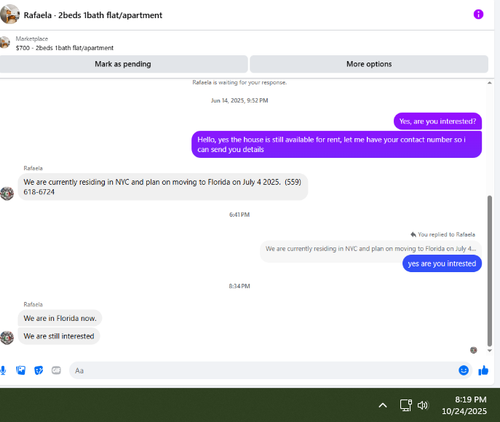Select the 'yes are you intrested' message bubble
500x422 pixels.
(442, 264)
